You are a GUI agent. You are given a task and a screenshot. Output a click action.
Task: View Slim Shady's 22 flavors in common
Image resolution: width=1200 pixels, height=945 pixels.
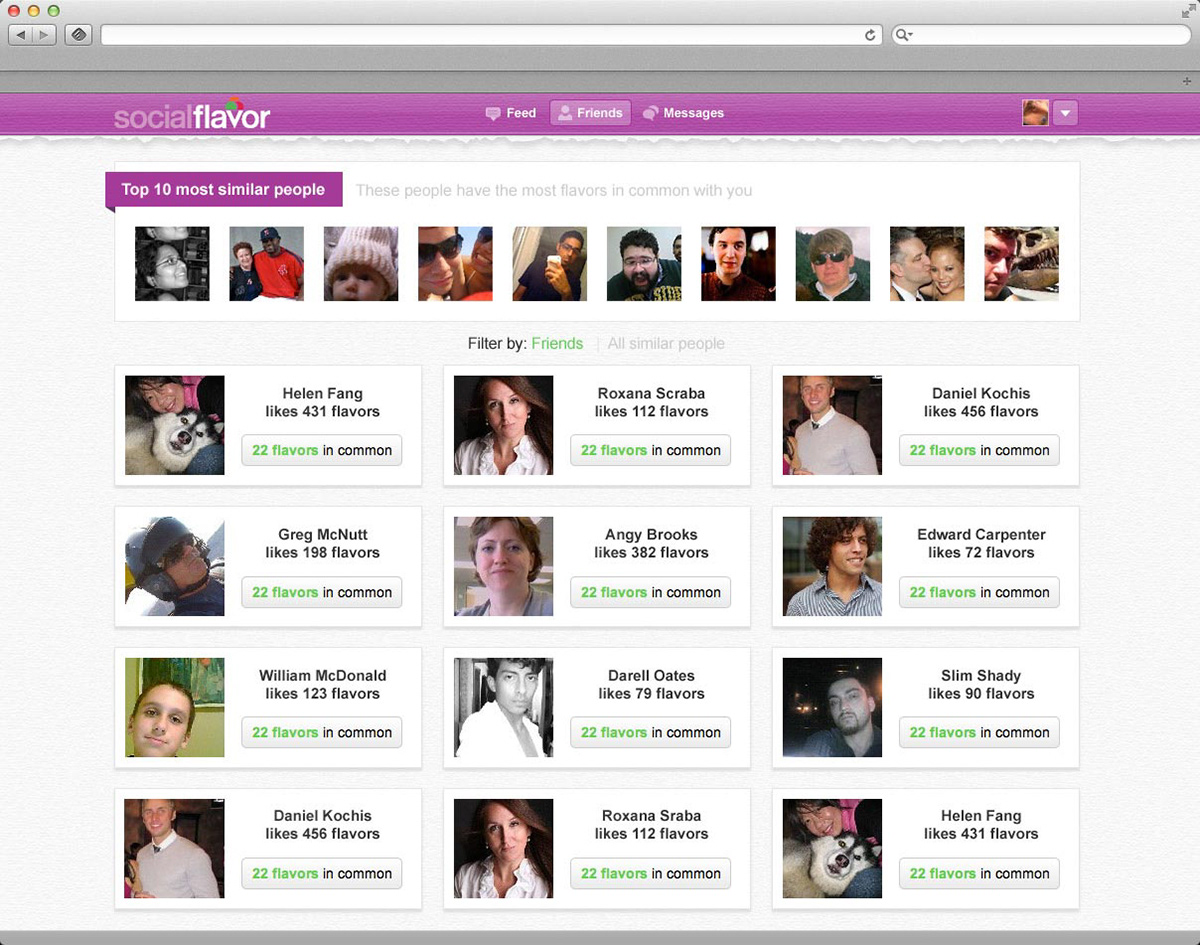(x=980, y=732)
